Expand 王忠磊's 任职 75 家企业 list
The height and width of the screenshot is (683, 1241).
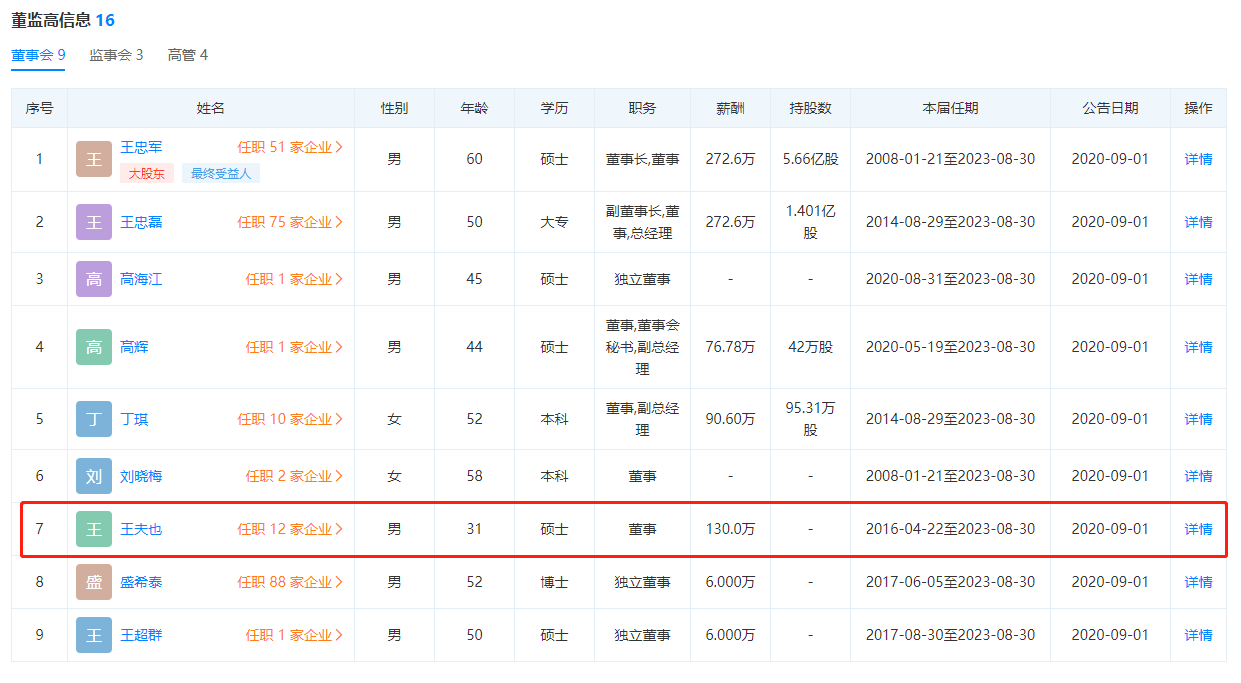click(x=290, y=222)
